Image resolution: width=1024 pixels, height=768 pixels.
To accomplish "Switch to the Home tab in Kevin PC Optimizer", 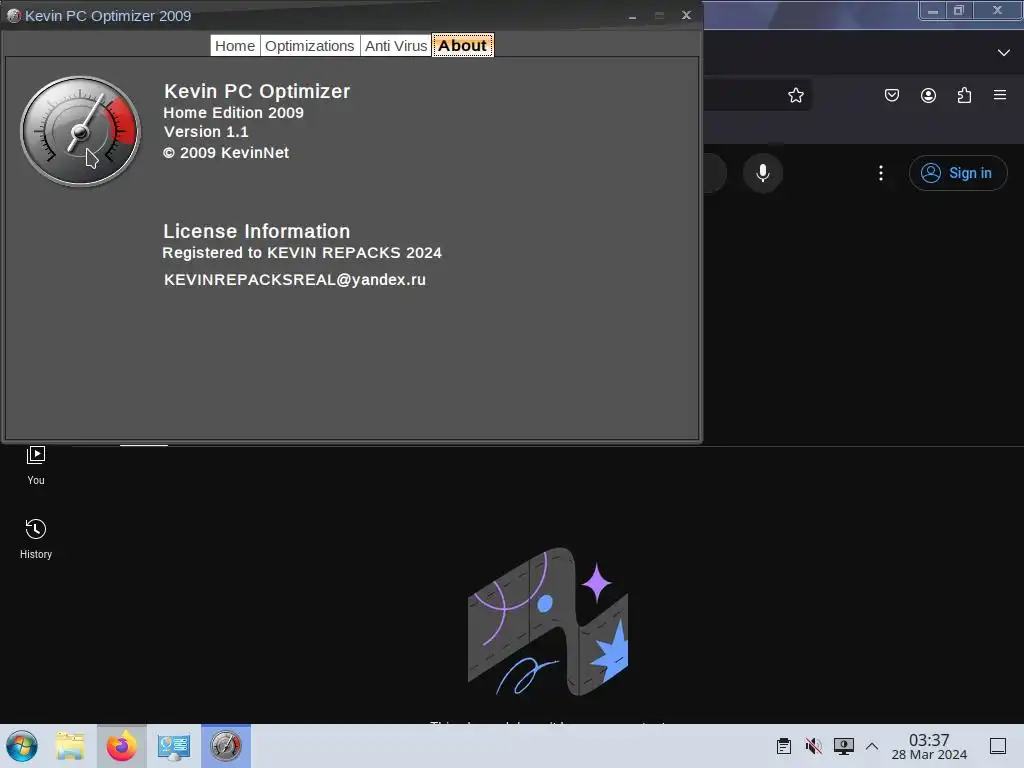I will pyautogui.click(x=235, y=46).
